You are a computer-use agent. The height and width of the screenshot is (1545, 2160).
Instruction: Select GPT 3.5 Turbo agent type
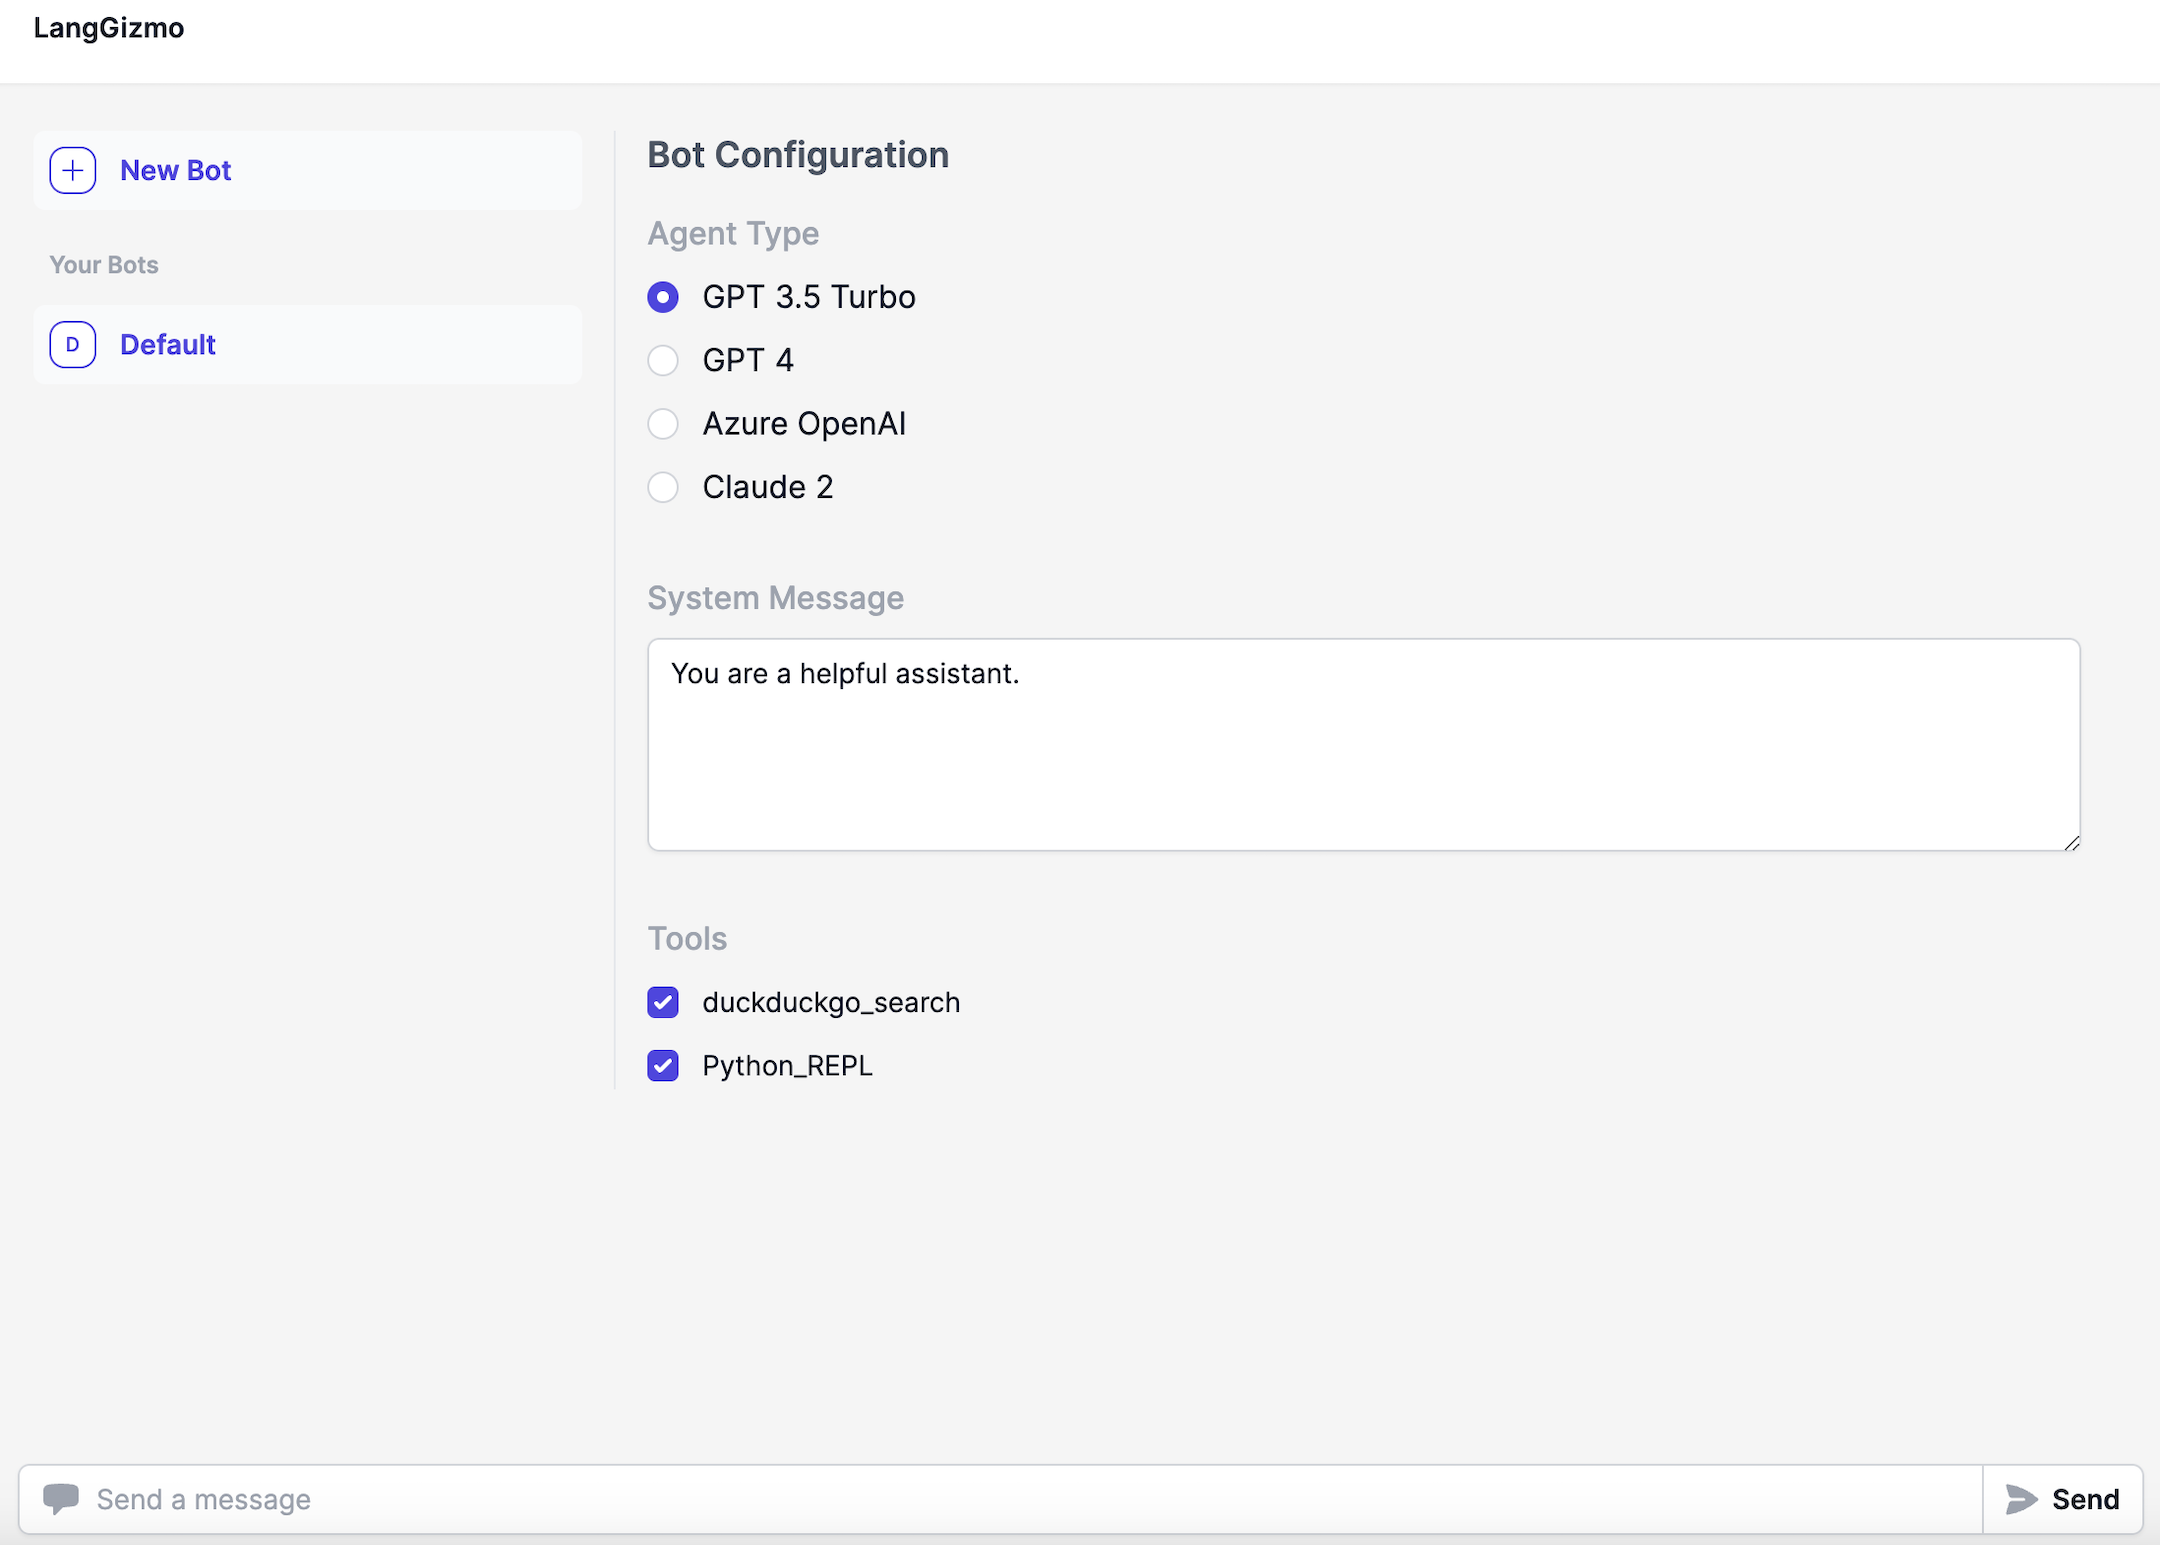(x=664, y=296)
